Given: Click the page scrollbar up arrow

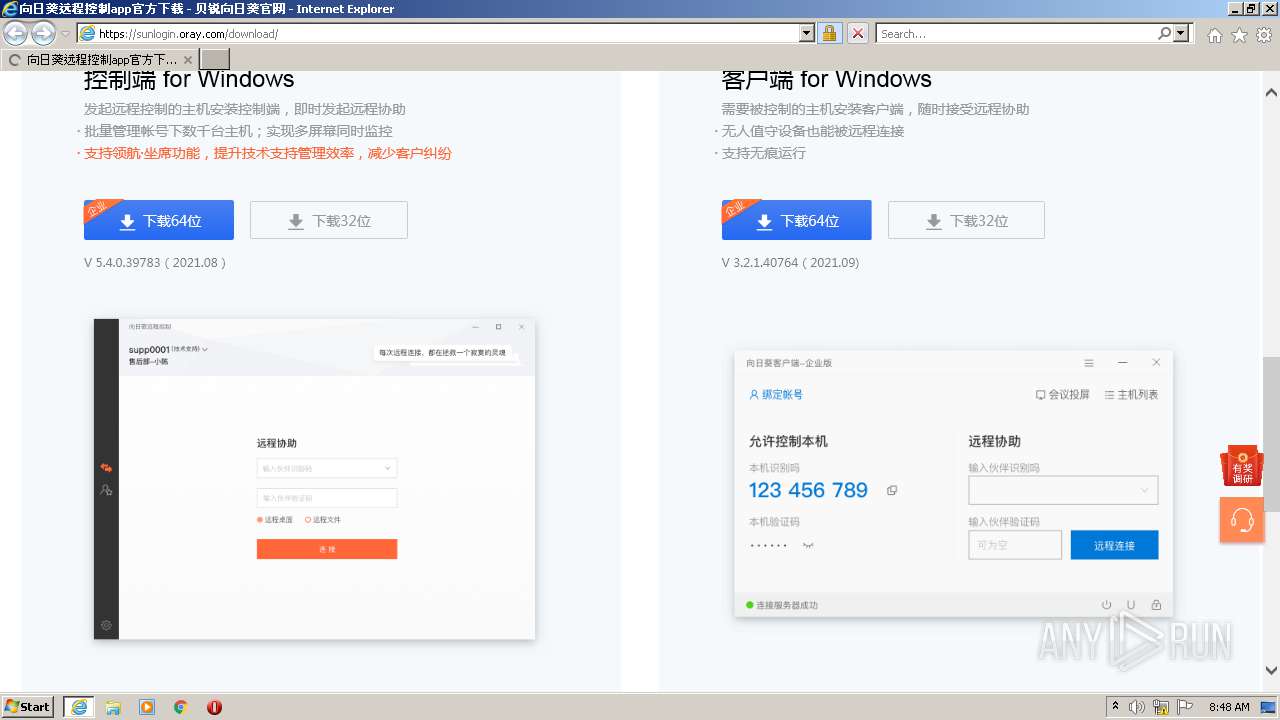Looking at the screenshot, I should tap(1271, 93).
